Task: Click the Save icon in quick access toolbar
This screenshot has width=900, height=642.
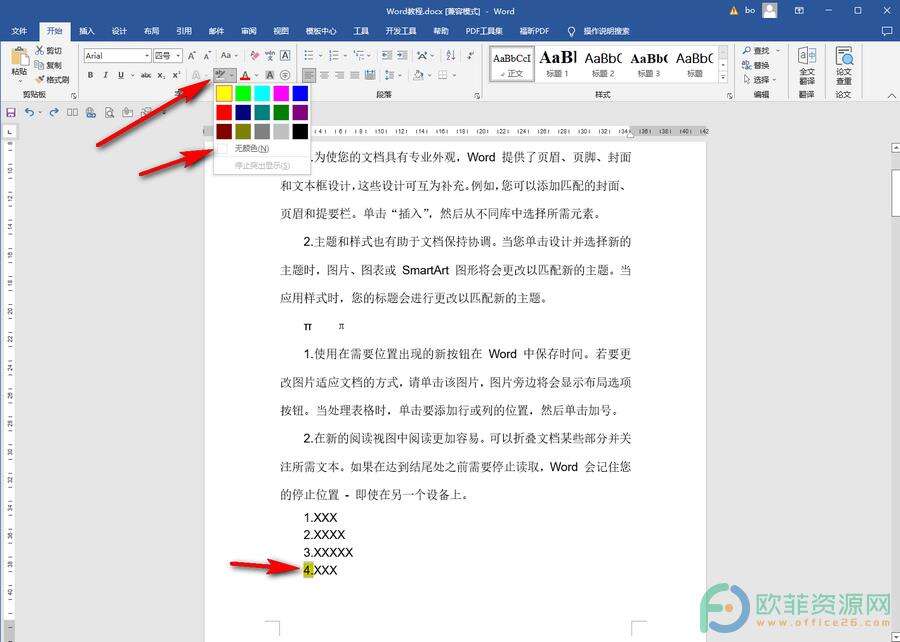Action: (x=10, y=112)
